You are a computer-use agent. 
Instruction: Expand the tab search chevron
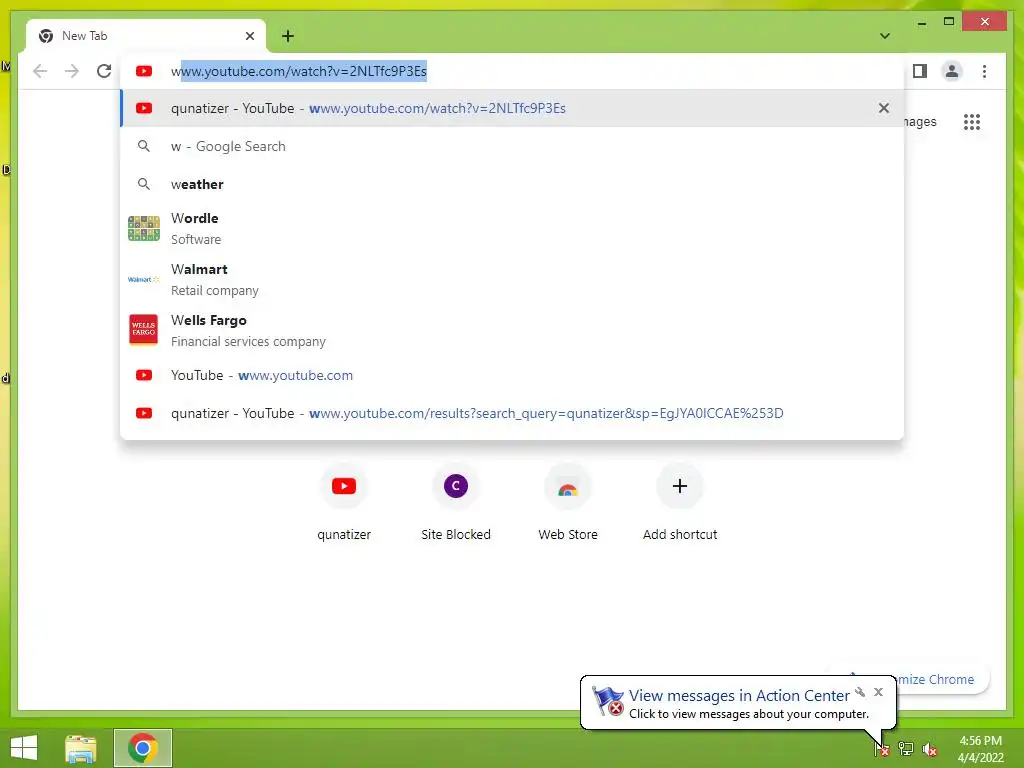click(x=884, y=36)
